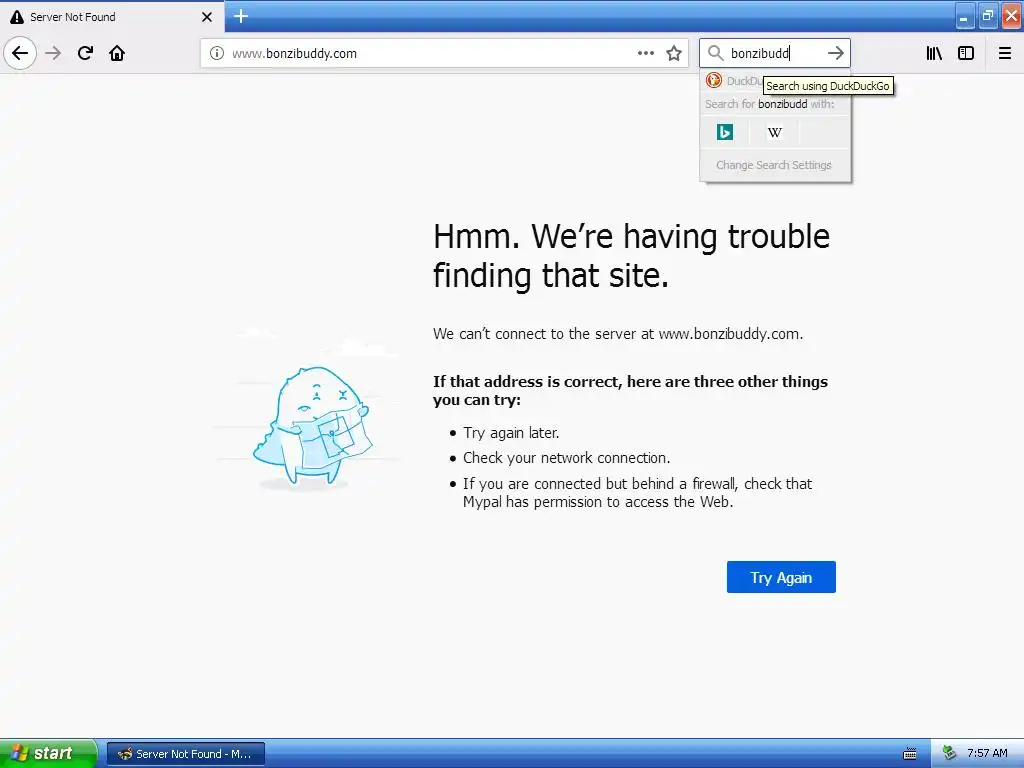This screenshot has height=768, width=1024.
Task: Click the 7:57 AM clock
Action: pos(987,753)
